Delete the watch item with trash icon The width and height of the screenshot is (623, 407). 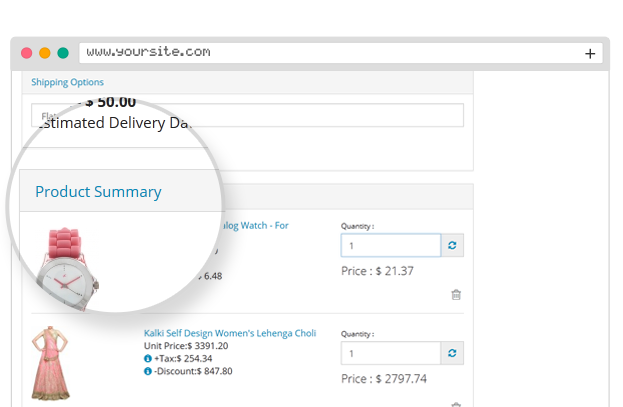point(456,295)
